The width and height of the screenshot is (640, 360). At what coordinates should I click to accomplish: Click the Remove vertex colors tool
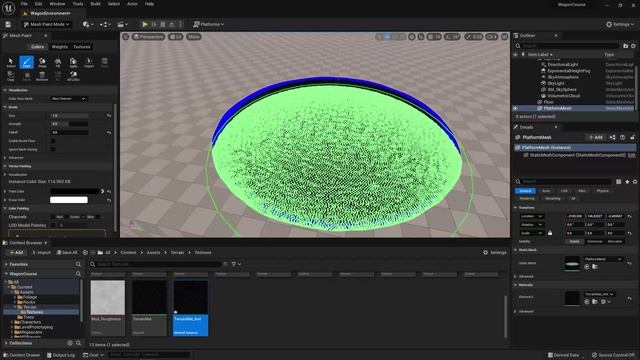[42, 76]
